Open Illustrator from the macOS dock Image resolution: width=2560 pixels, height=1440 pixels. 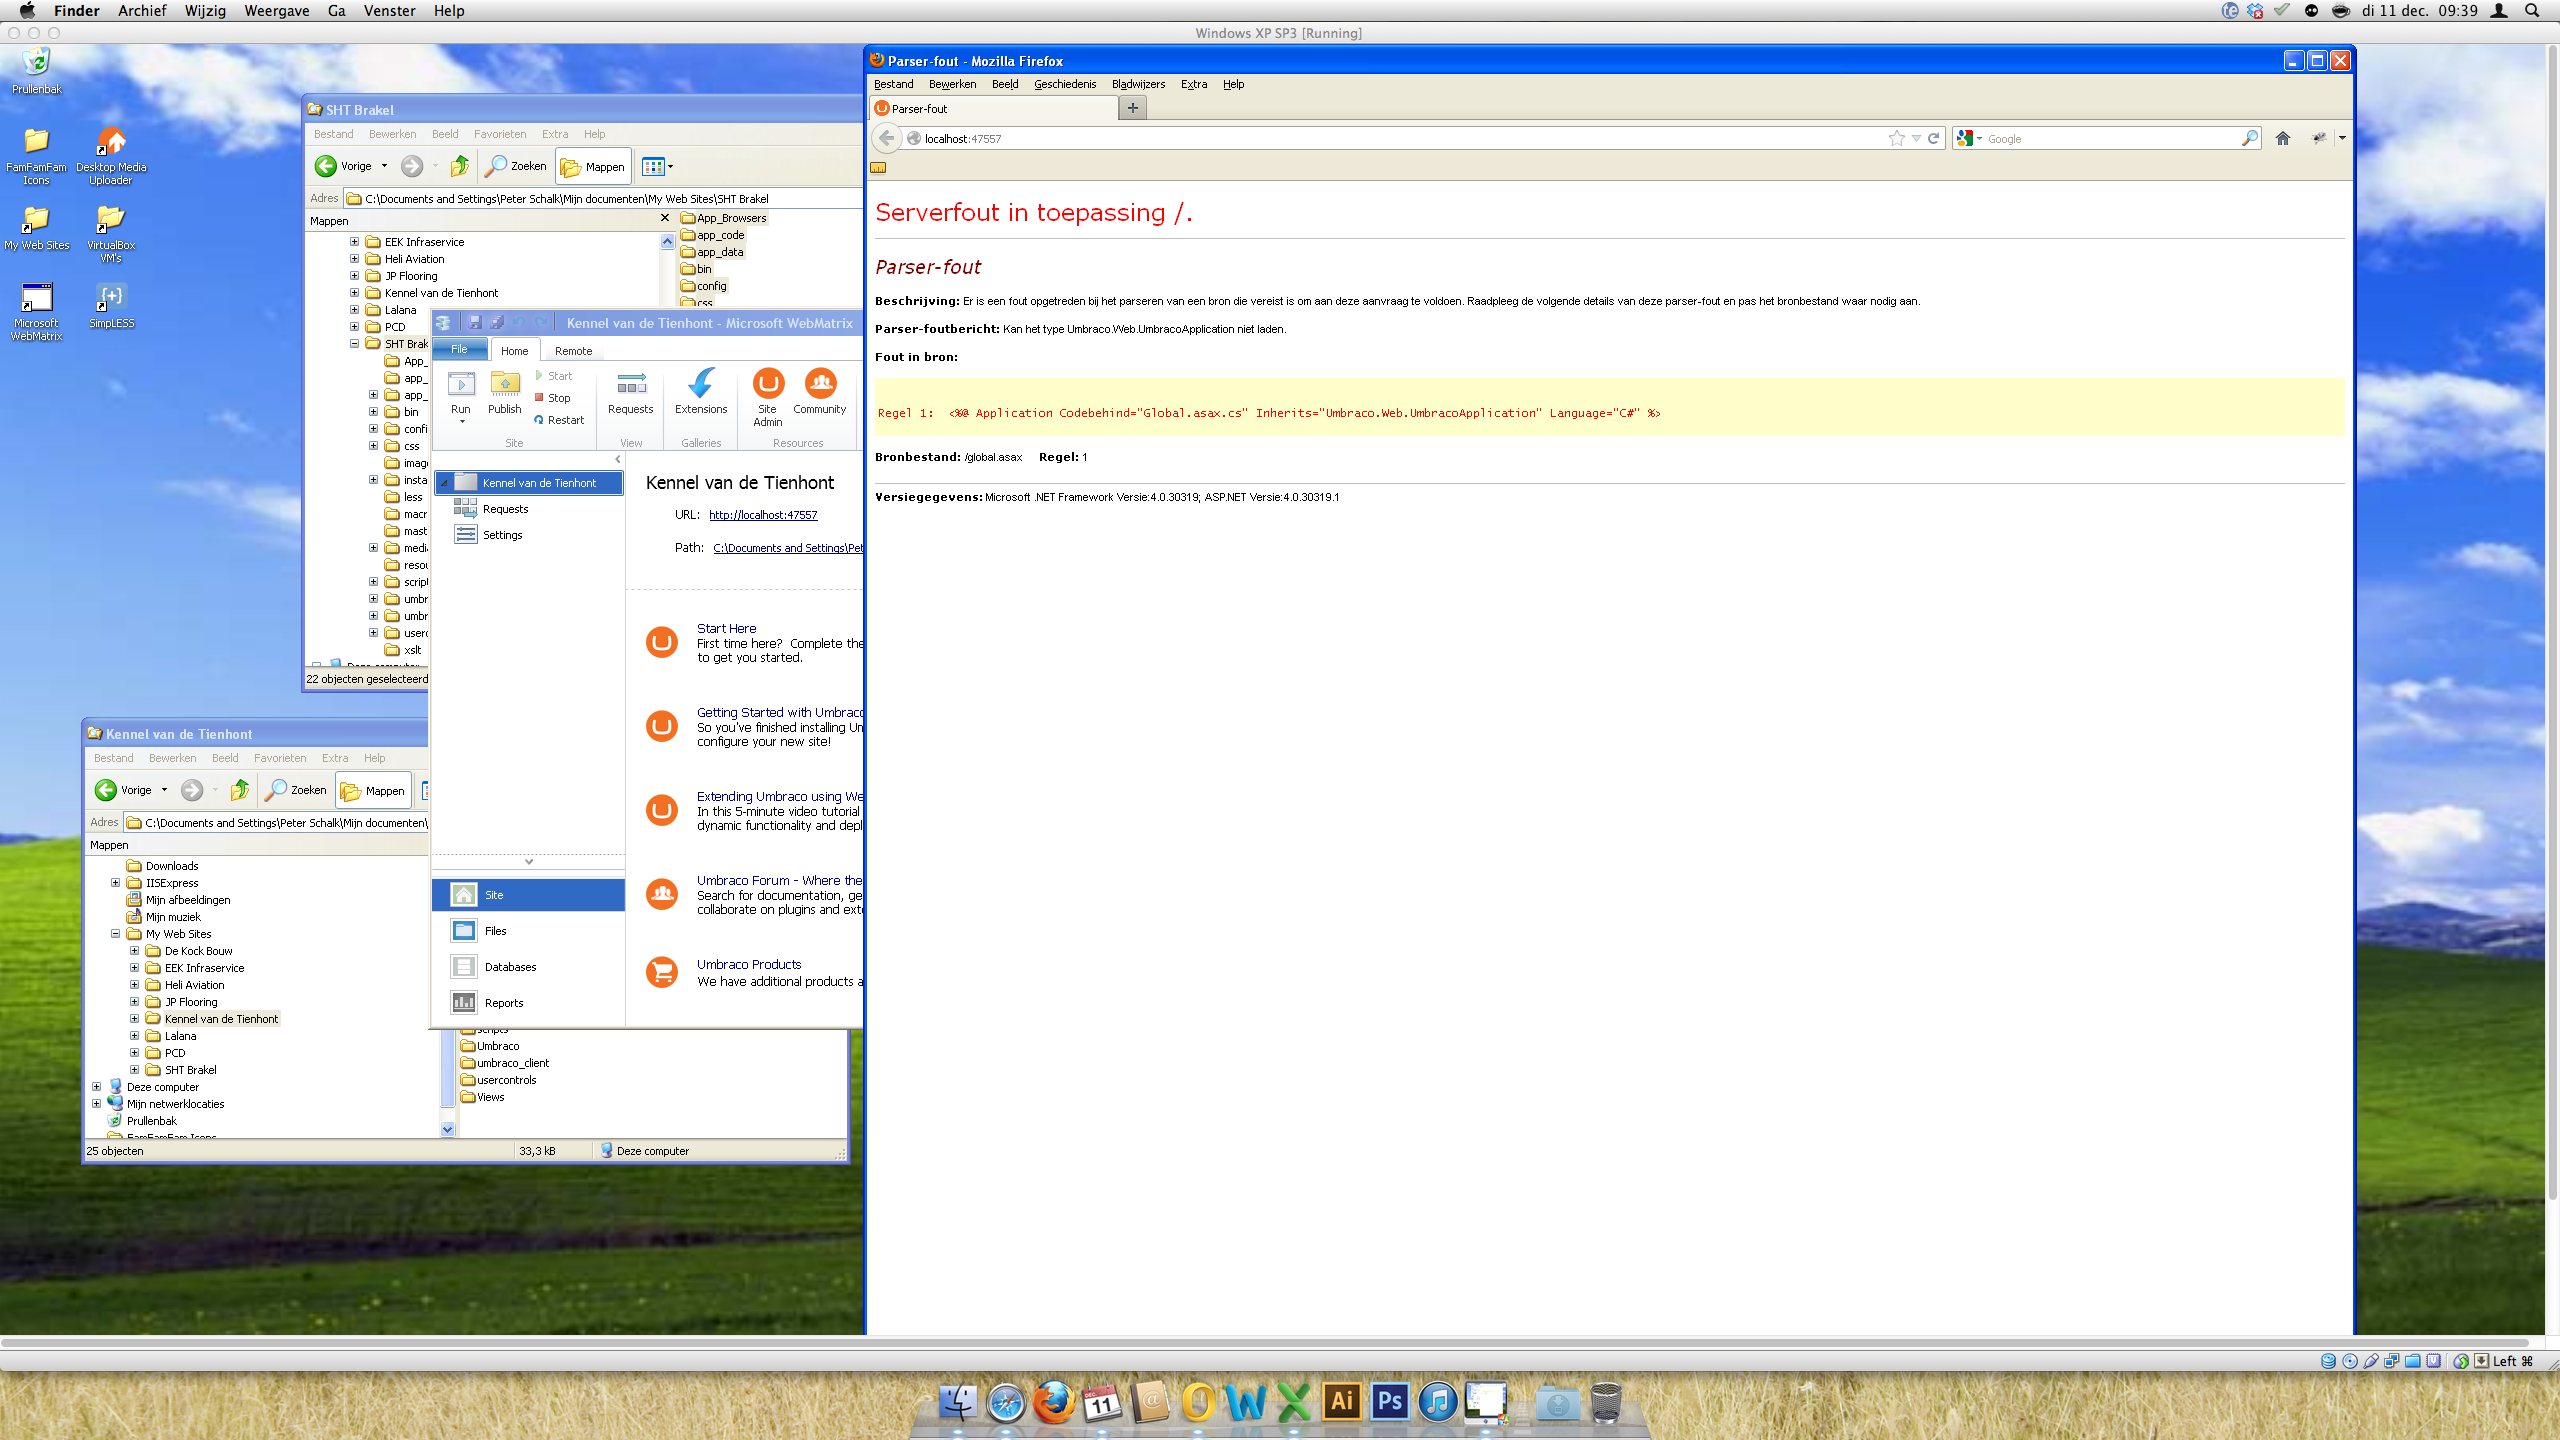pos(1342,1402)
